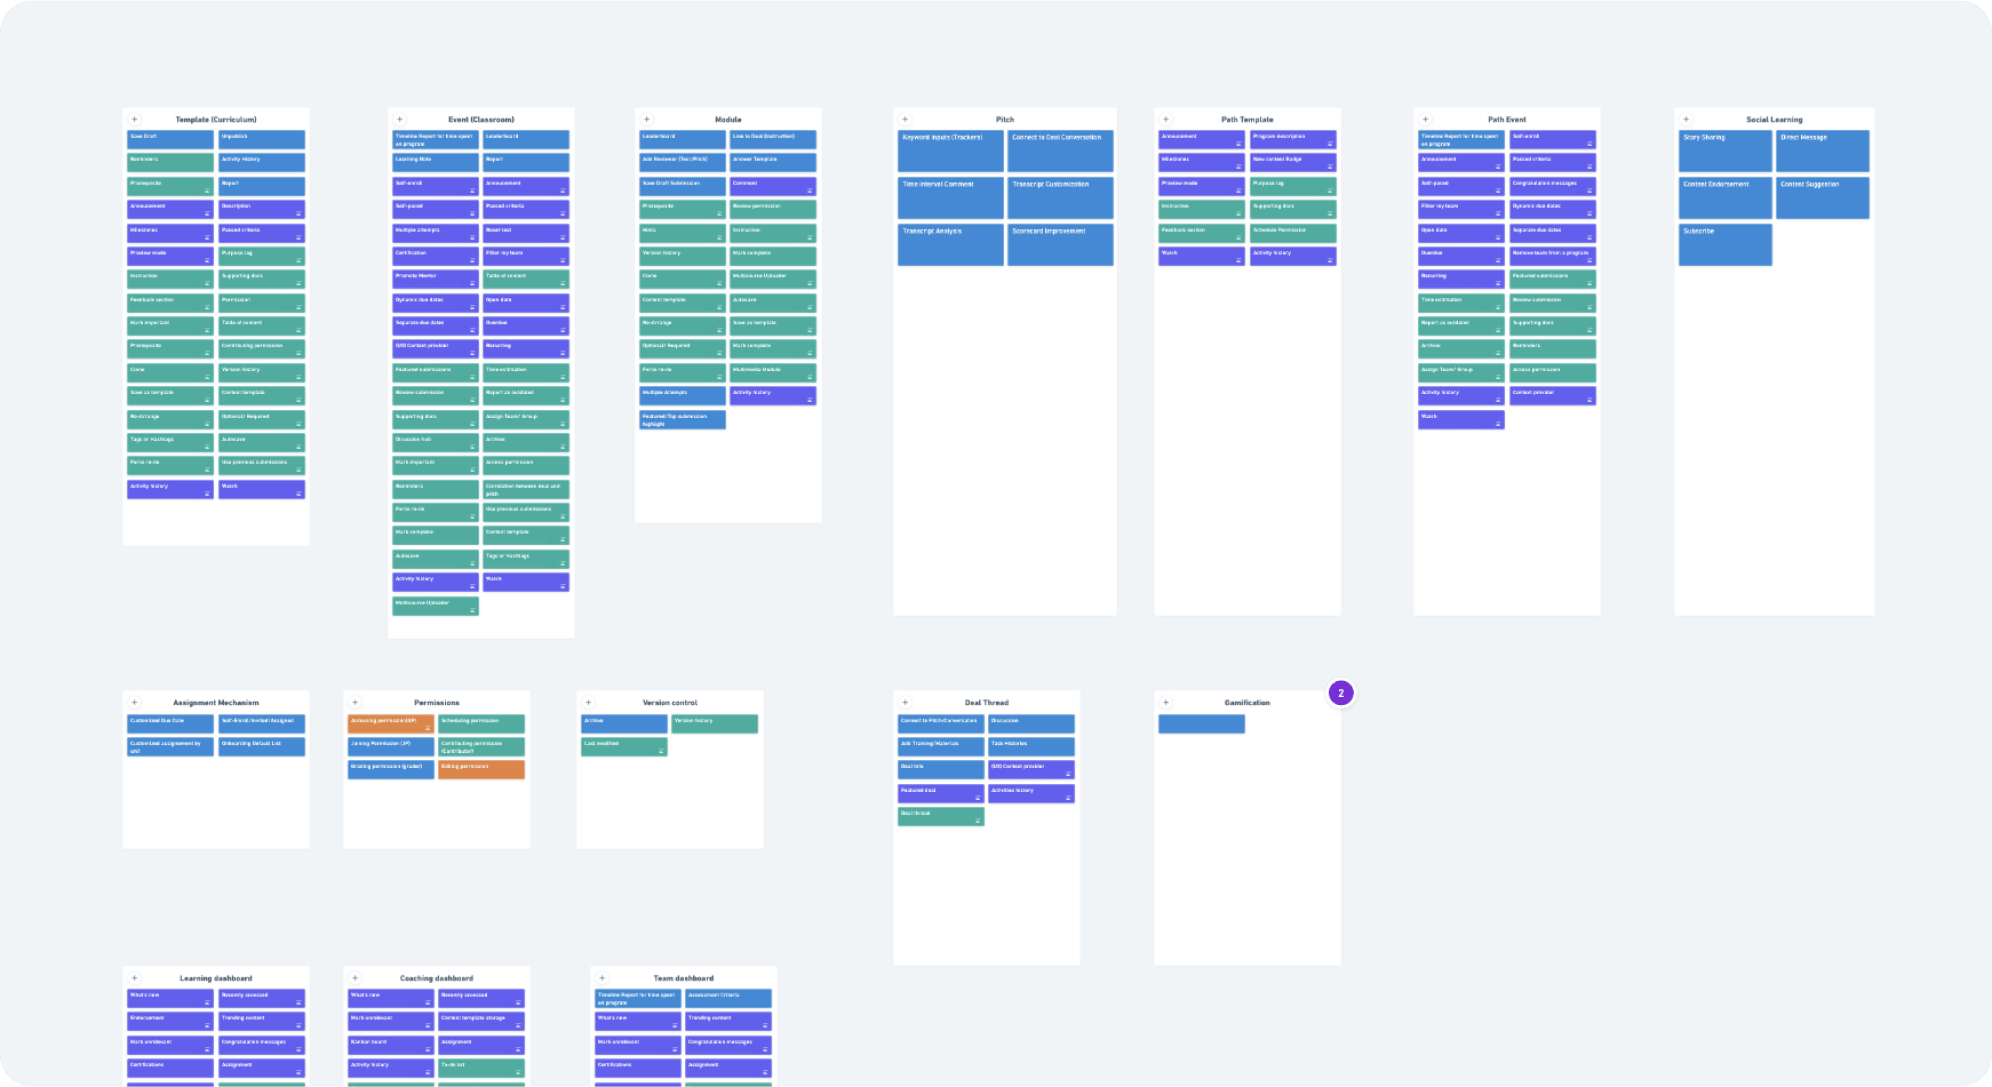Select the Save Draft card in Template column
The height and width of the screenshot is (1087, 1992).
tap(170, 140)
